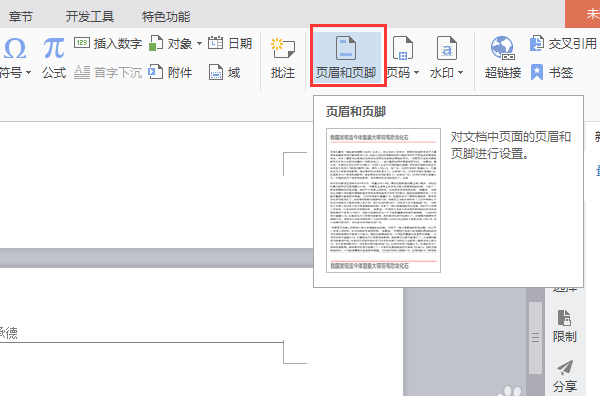Click the Omega symbol icon
This screenshot has width=600, height=396.
[15, 49]
